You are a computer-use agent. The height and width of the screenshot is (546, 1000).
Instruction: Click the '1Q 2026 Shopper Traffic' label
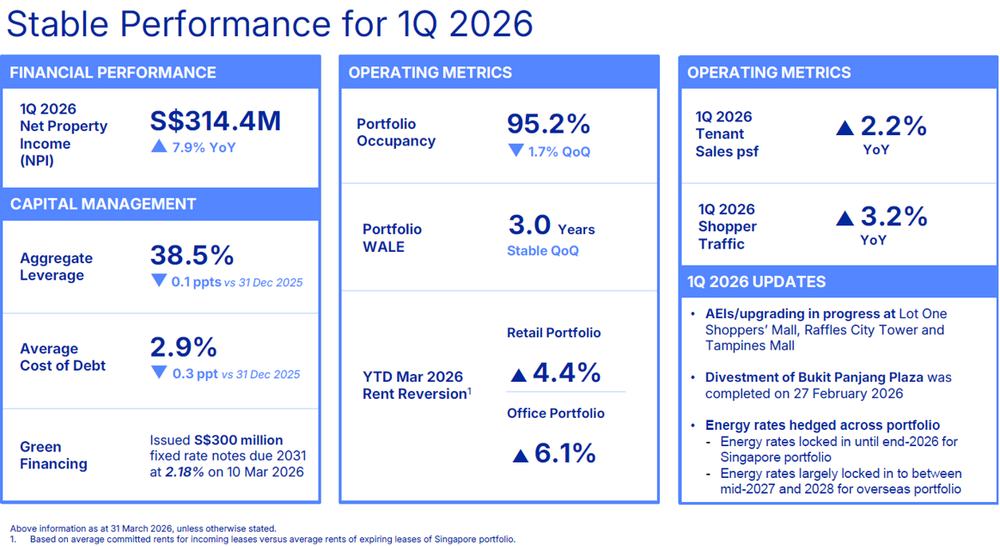pyautogui.click(x=728, y=226)
